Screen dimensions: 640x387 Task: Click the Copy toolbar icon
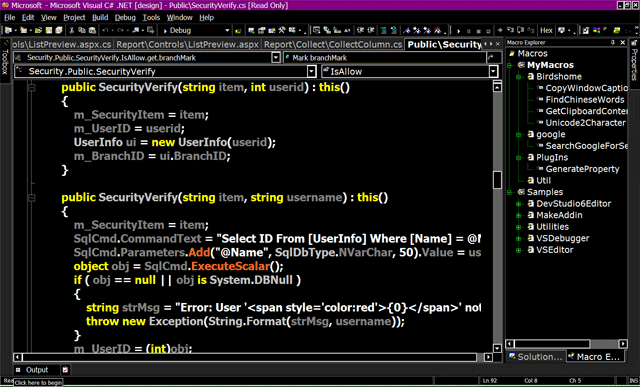(x=82, y=30)
